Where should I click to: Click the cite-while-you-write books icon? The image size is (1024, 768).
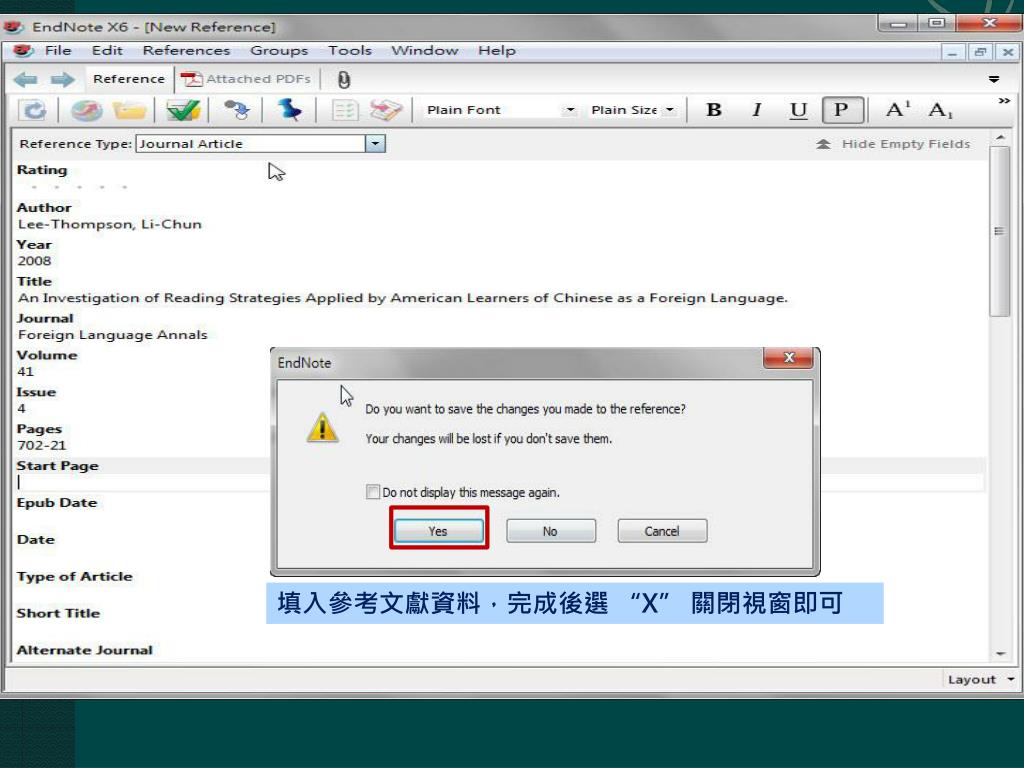tap(386, 110)
